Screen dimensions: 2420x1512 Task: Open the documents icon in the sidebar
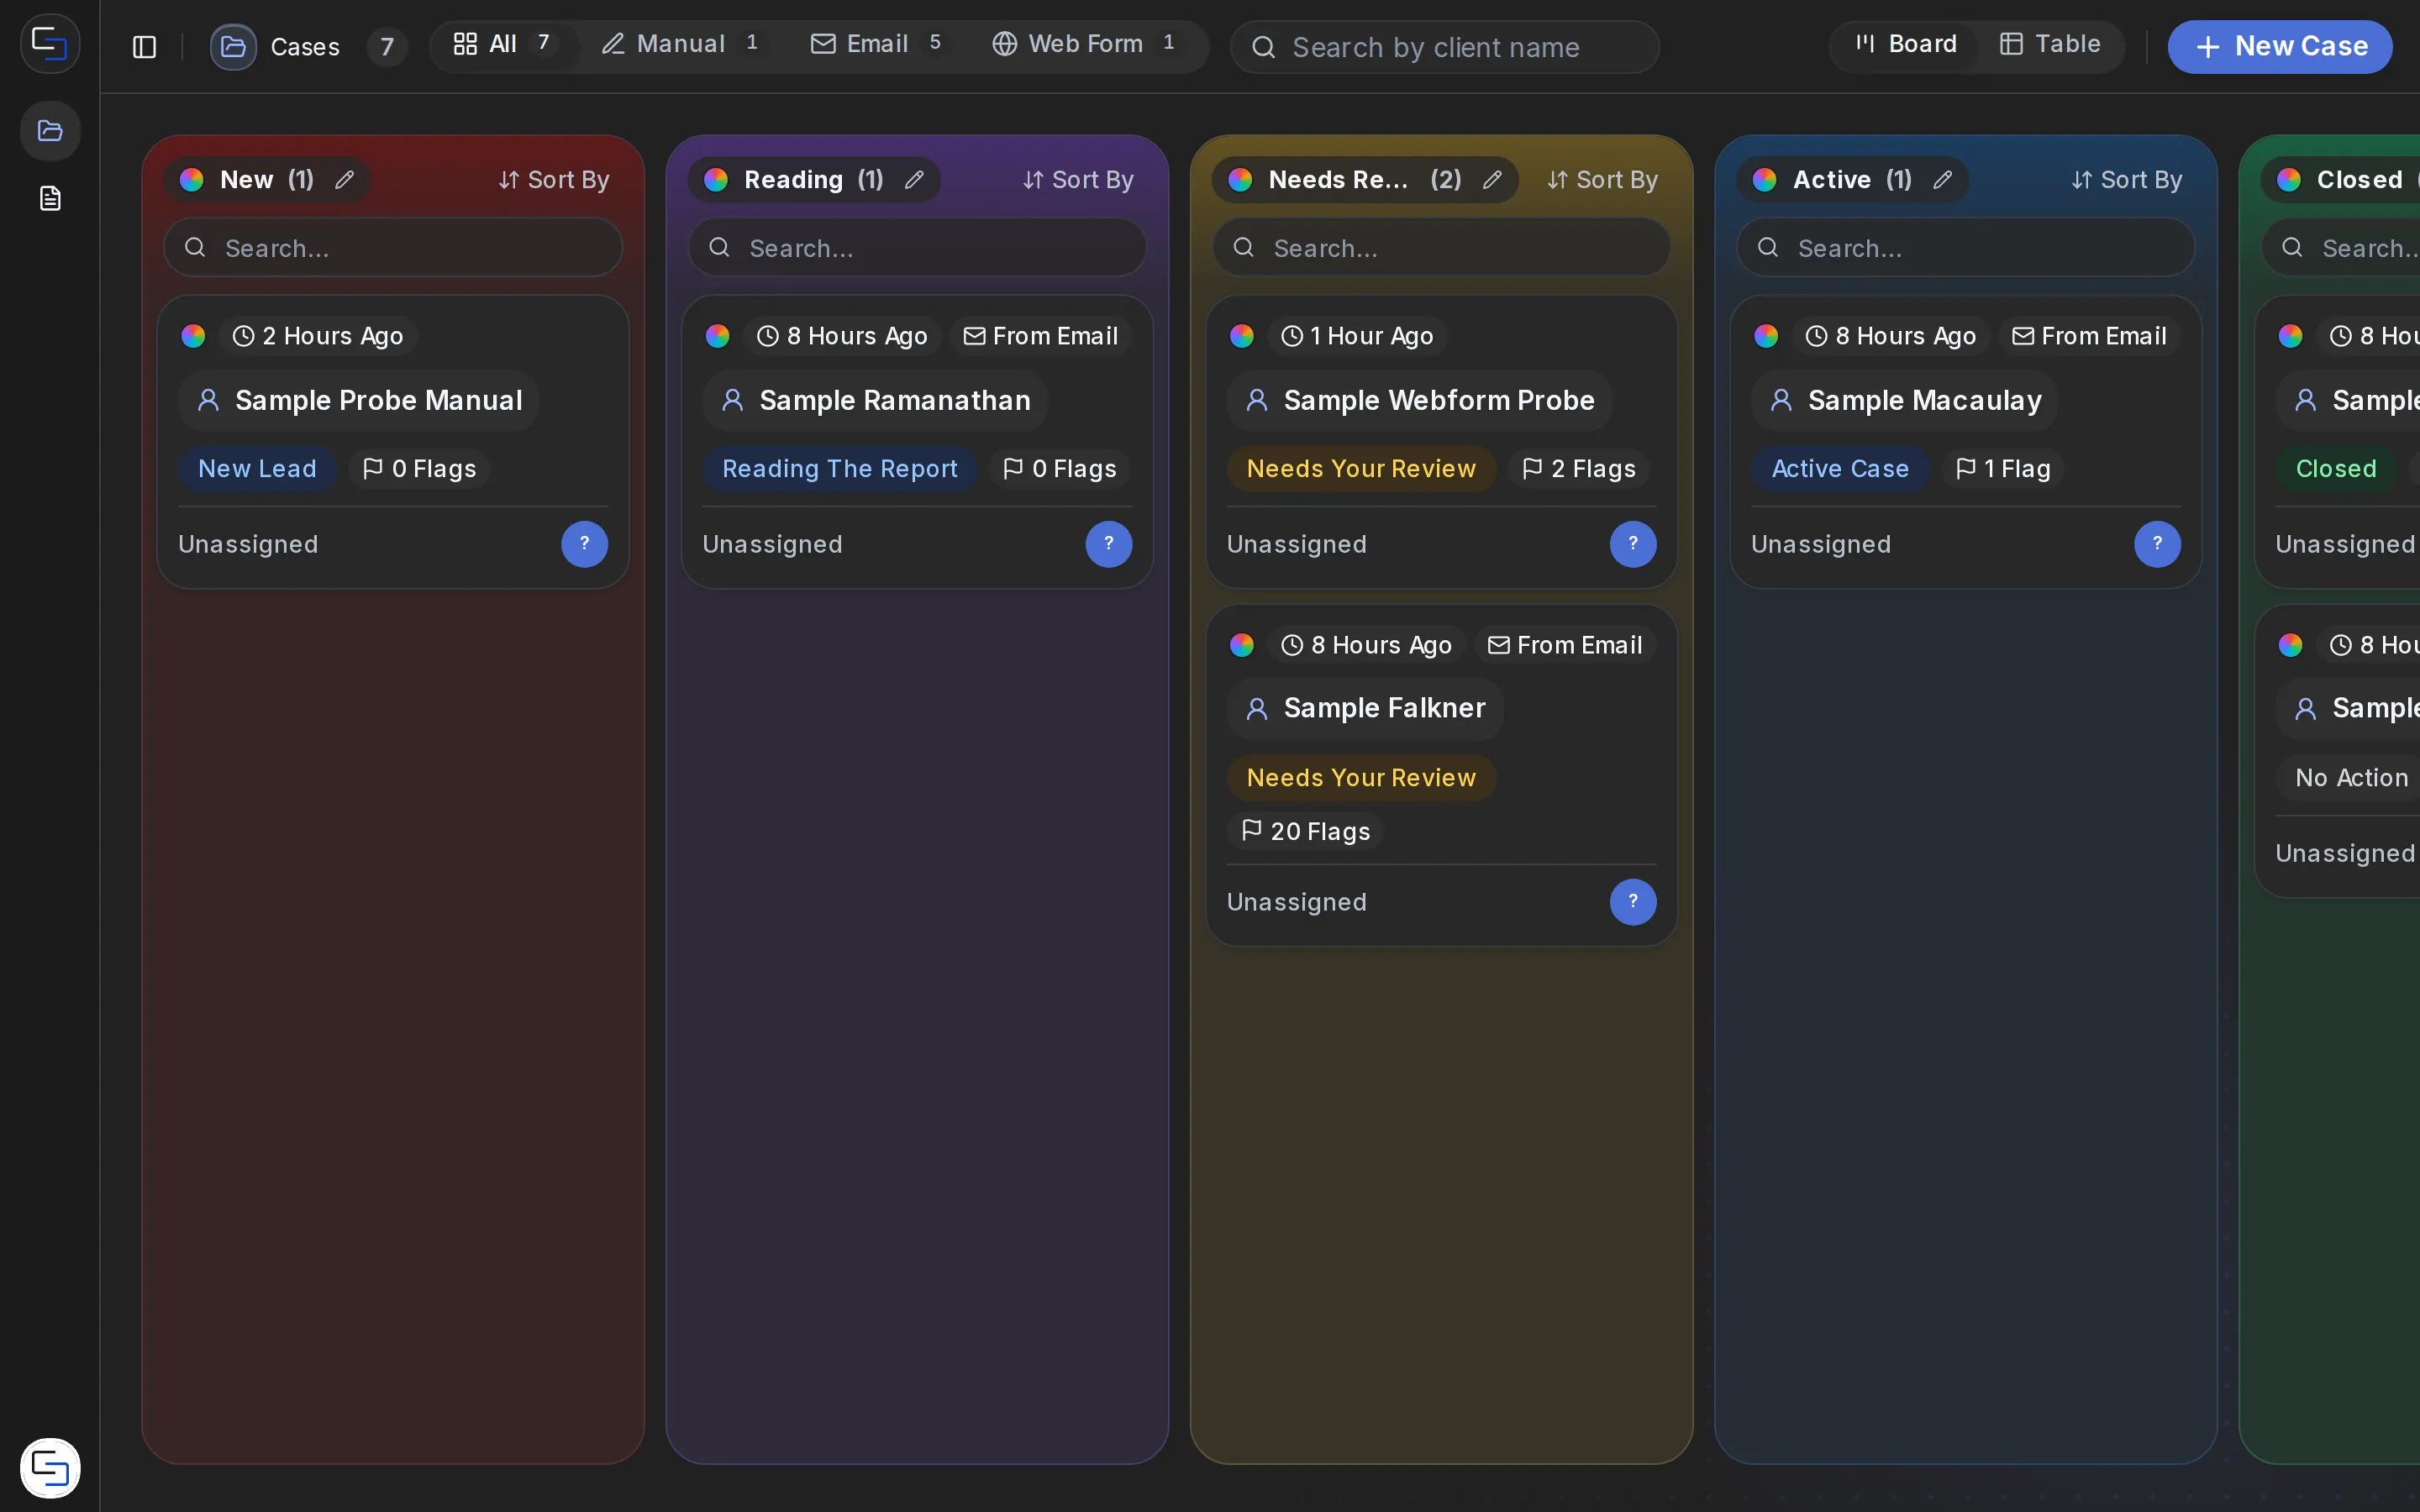[50, 198]
